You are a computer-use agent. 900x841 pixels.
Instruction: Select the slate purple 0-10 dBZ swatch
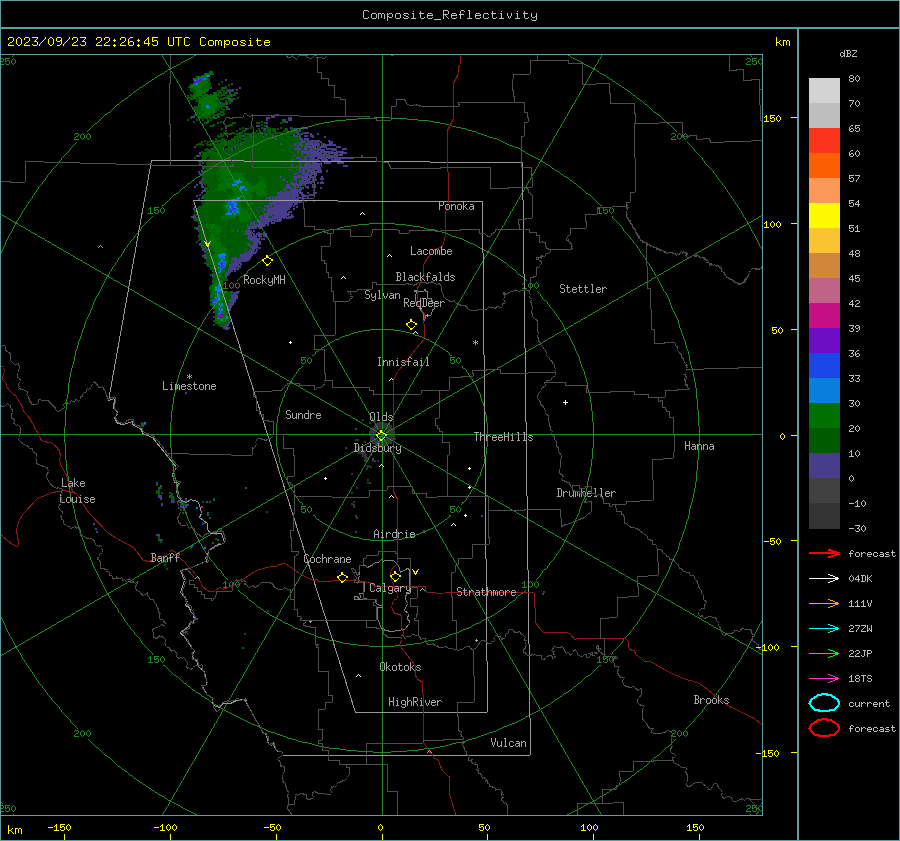(824, 466)
